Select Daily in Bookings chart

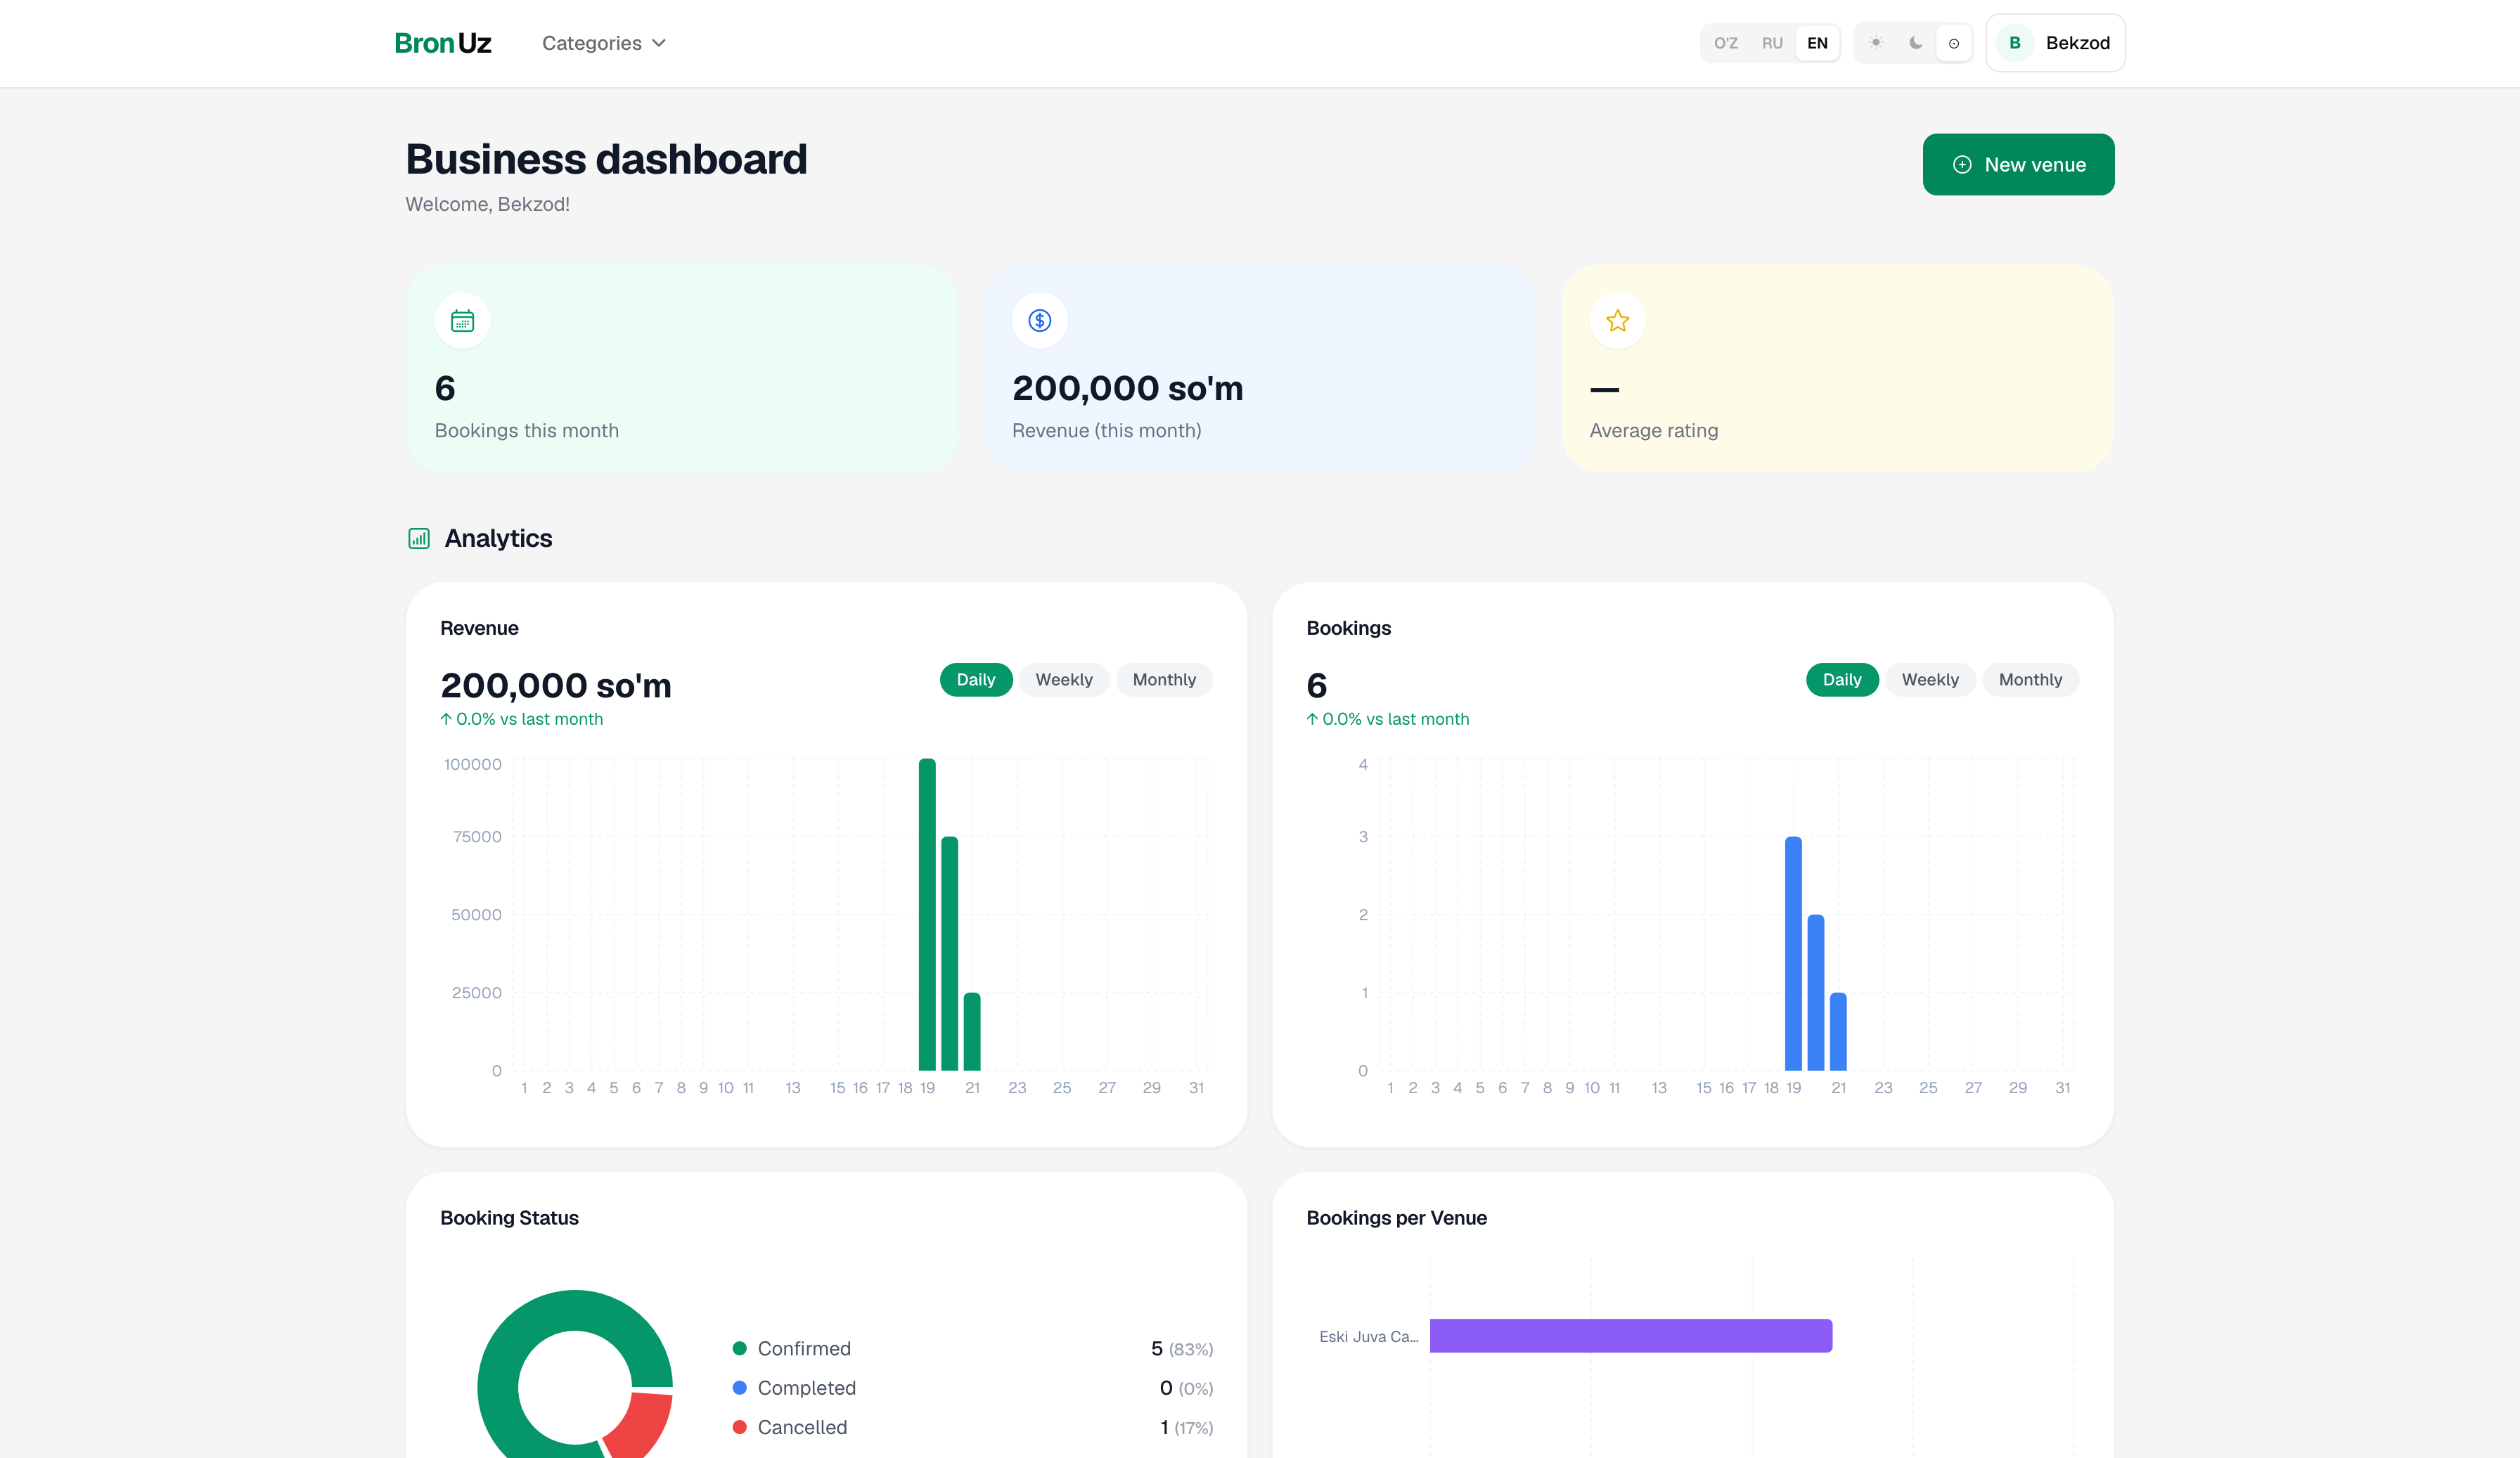(x=1841, y=680)
